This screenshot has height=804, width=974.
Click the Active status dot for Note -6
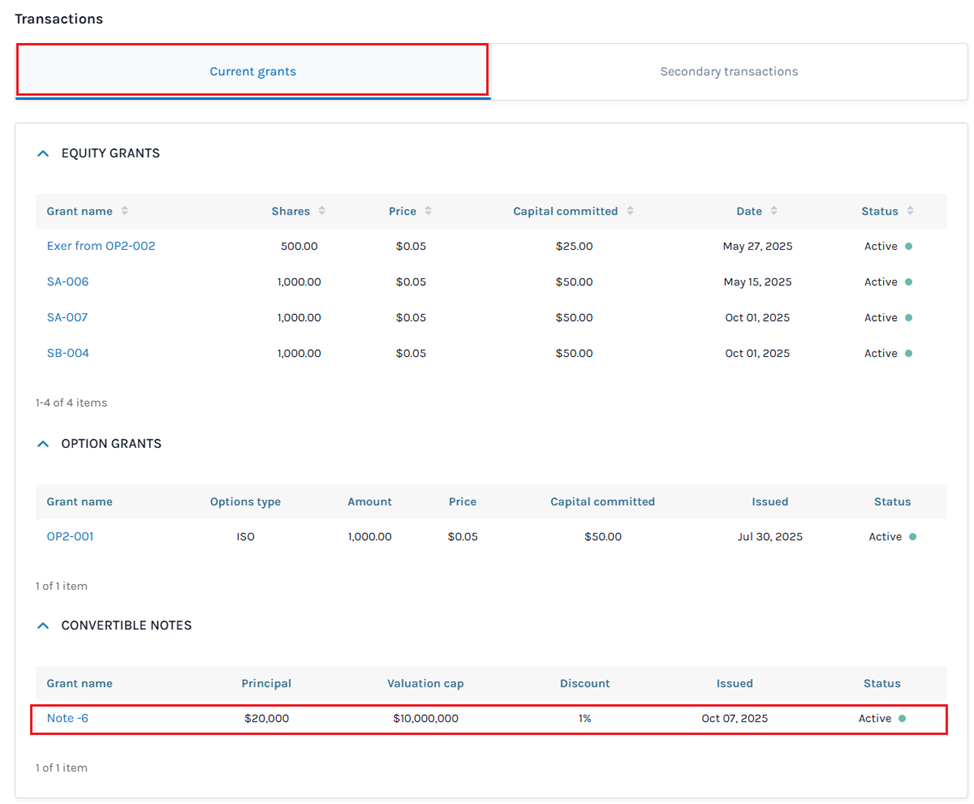(902, 718)
